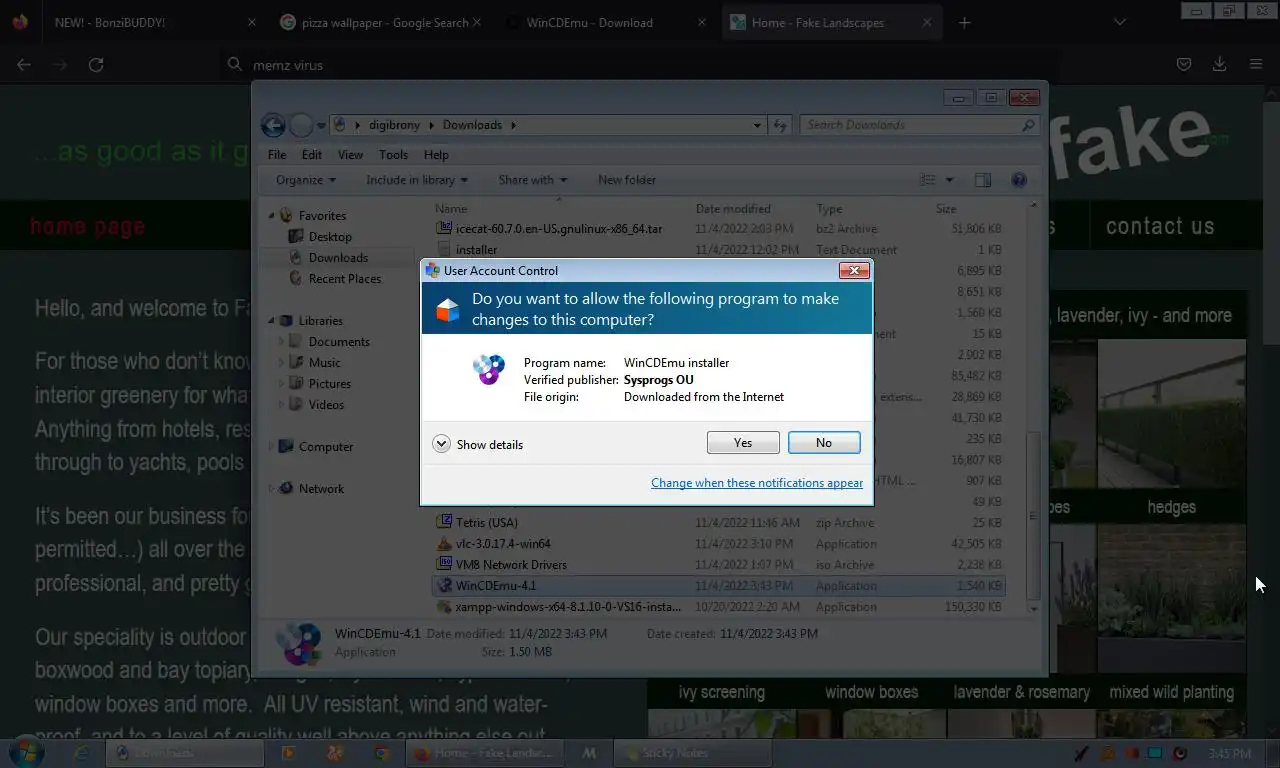The width and height of the screenshot is (1280, 768).
Task: Click the WinCDEmu installer disc icon in UAC dialog
Action: coord(489,369)
